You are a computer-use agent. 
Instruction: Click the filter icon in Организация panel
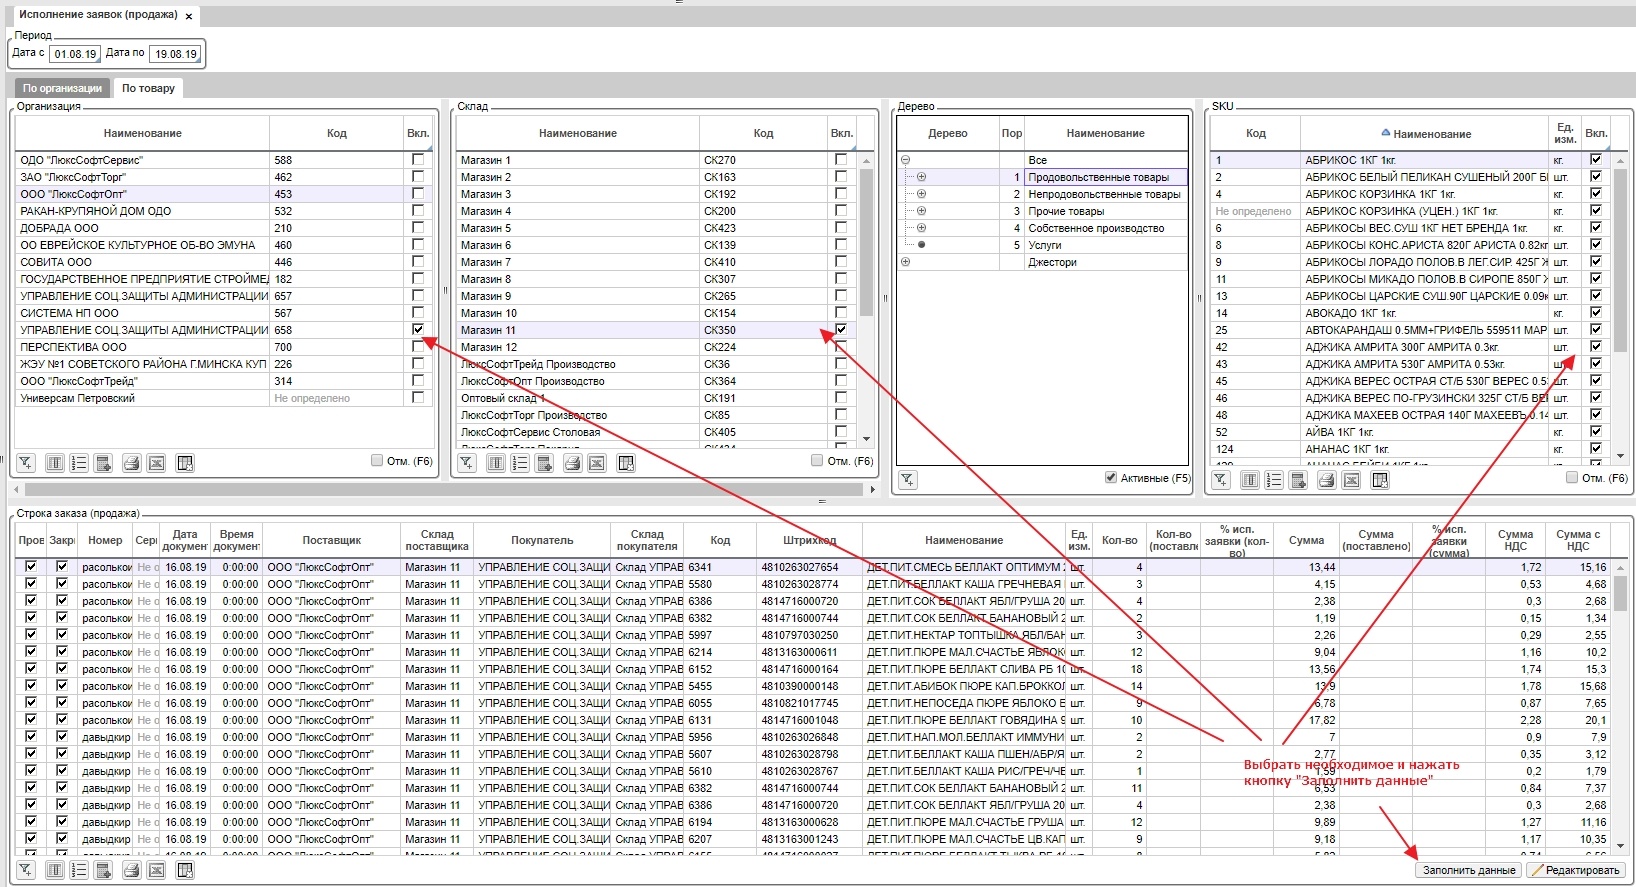point(25,463)
